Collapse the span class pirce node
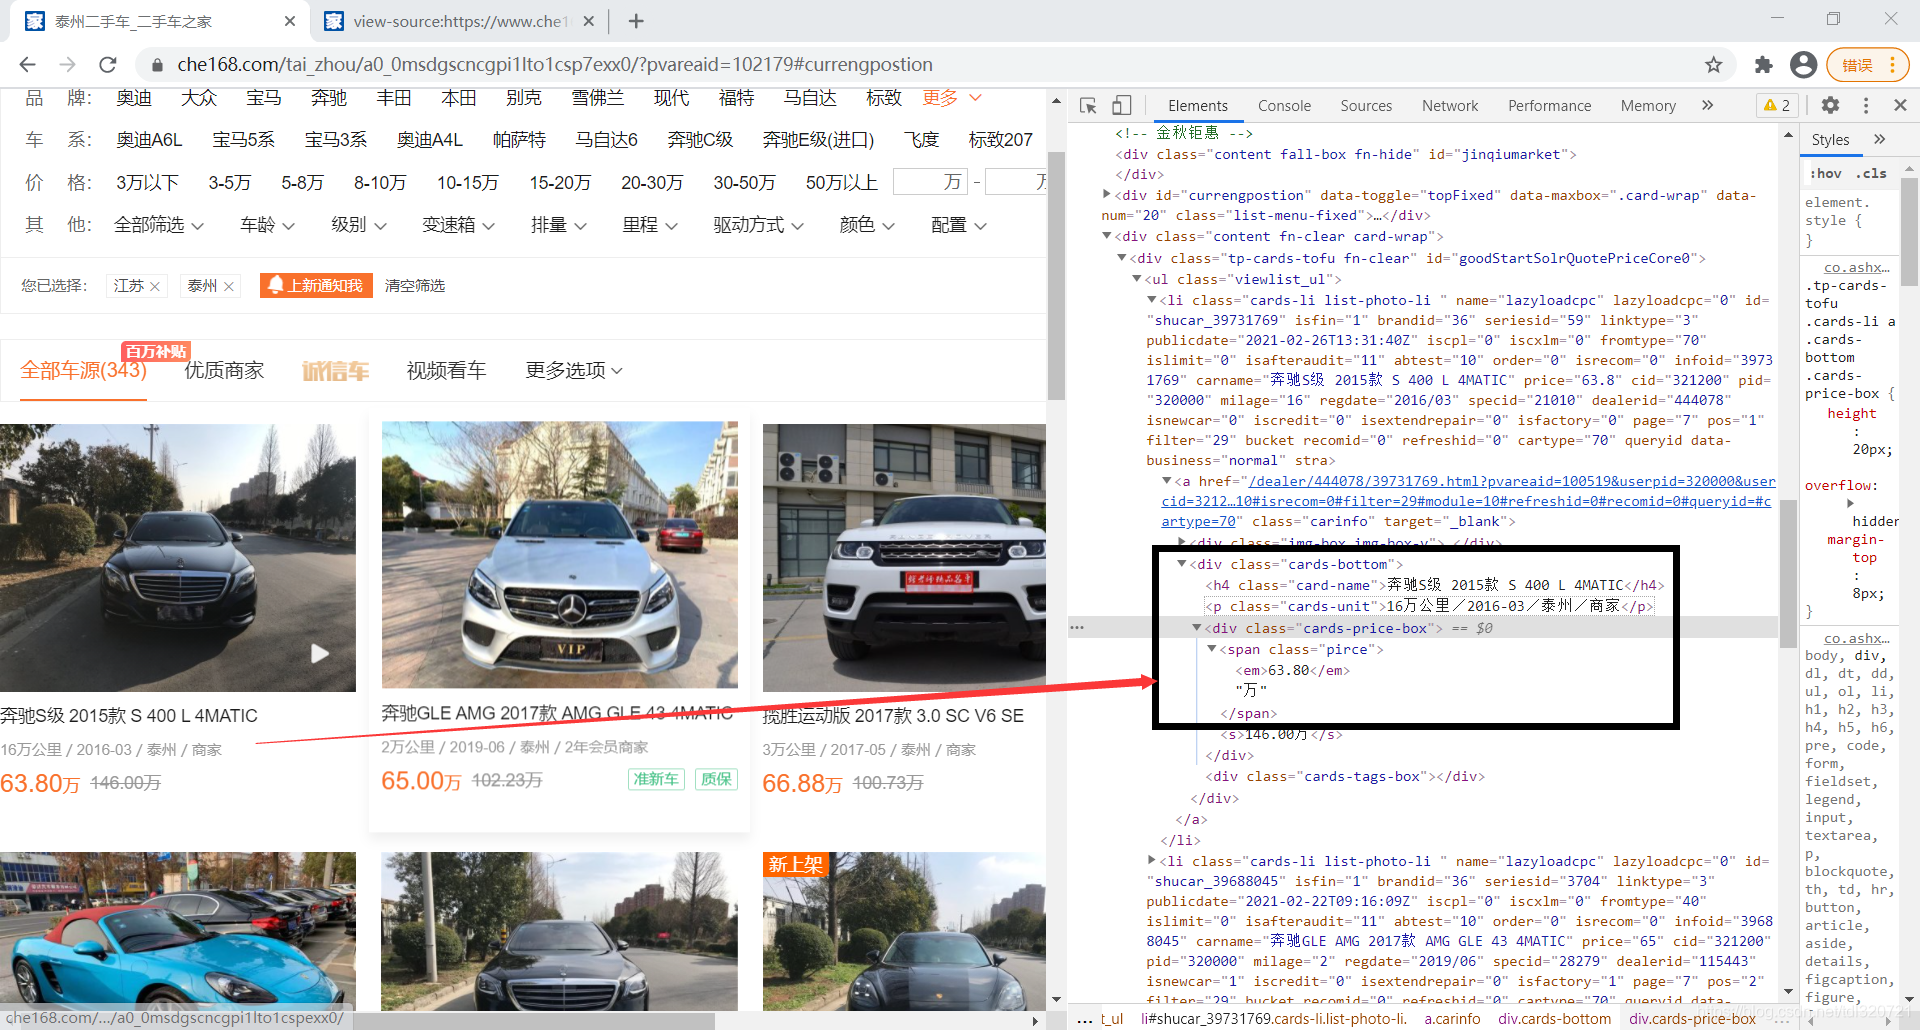 click(1211, 649)
